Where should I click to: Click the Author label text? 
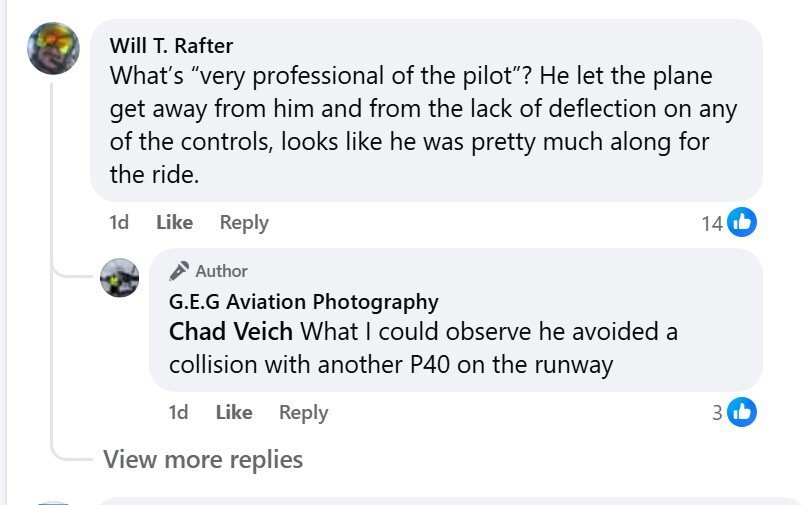(x=222, y=271)
